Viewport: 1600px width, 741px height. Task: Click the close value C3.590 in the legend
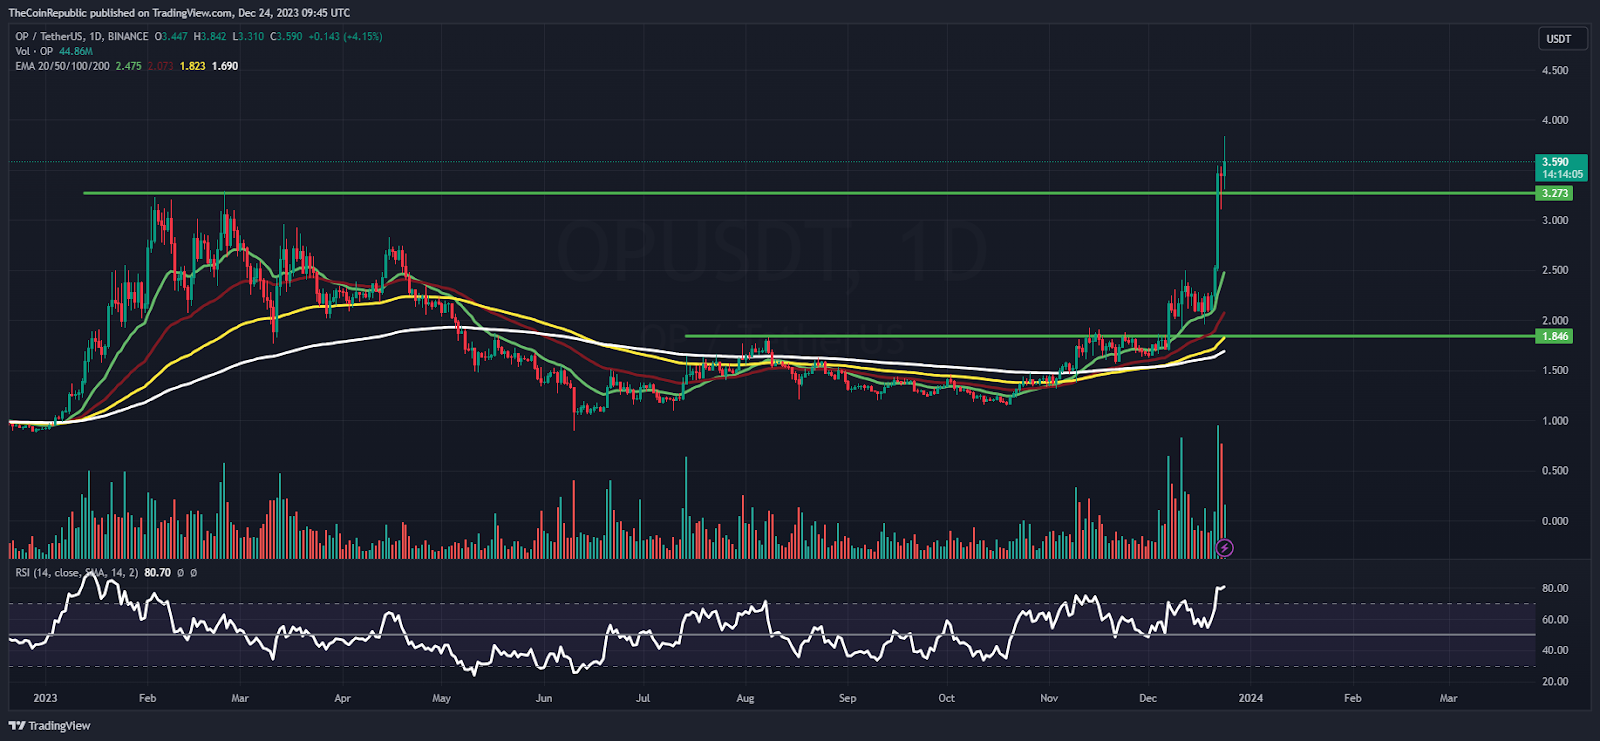click(x=287, y=37)
